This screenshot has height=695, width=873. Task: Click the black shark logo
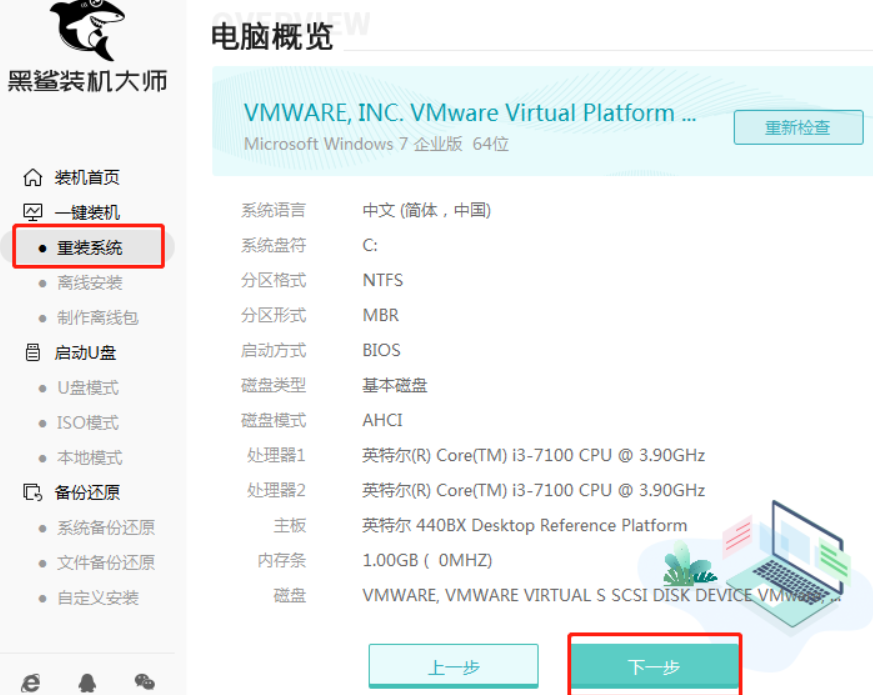pyautogui.click(x=87, y=29)
